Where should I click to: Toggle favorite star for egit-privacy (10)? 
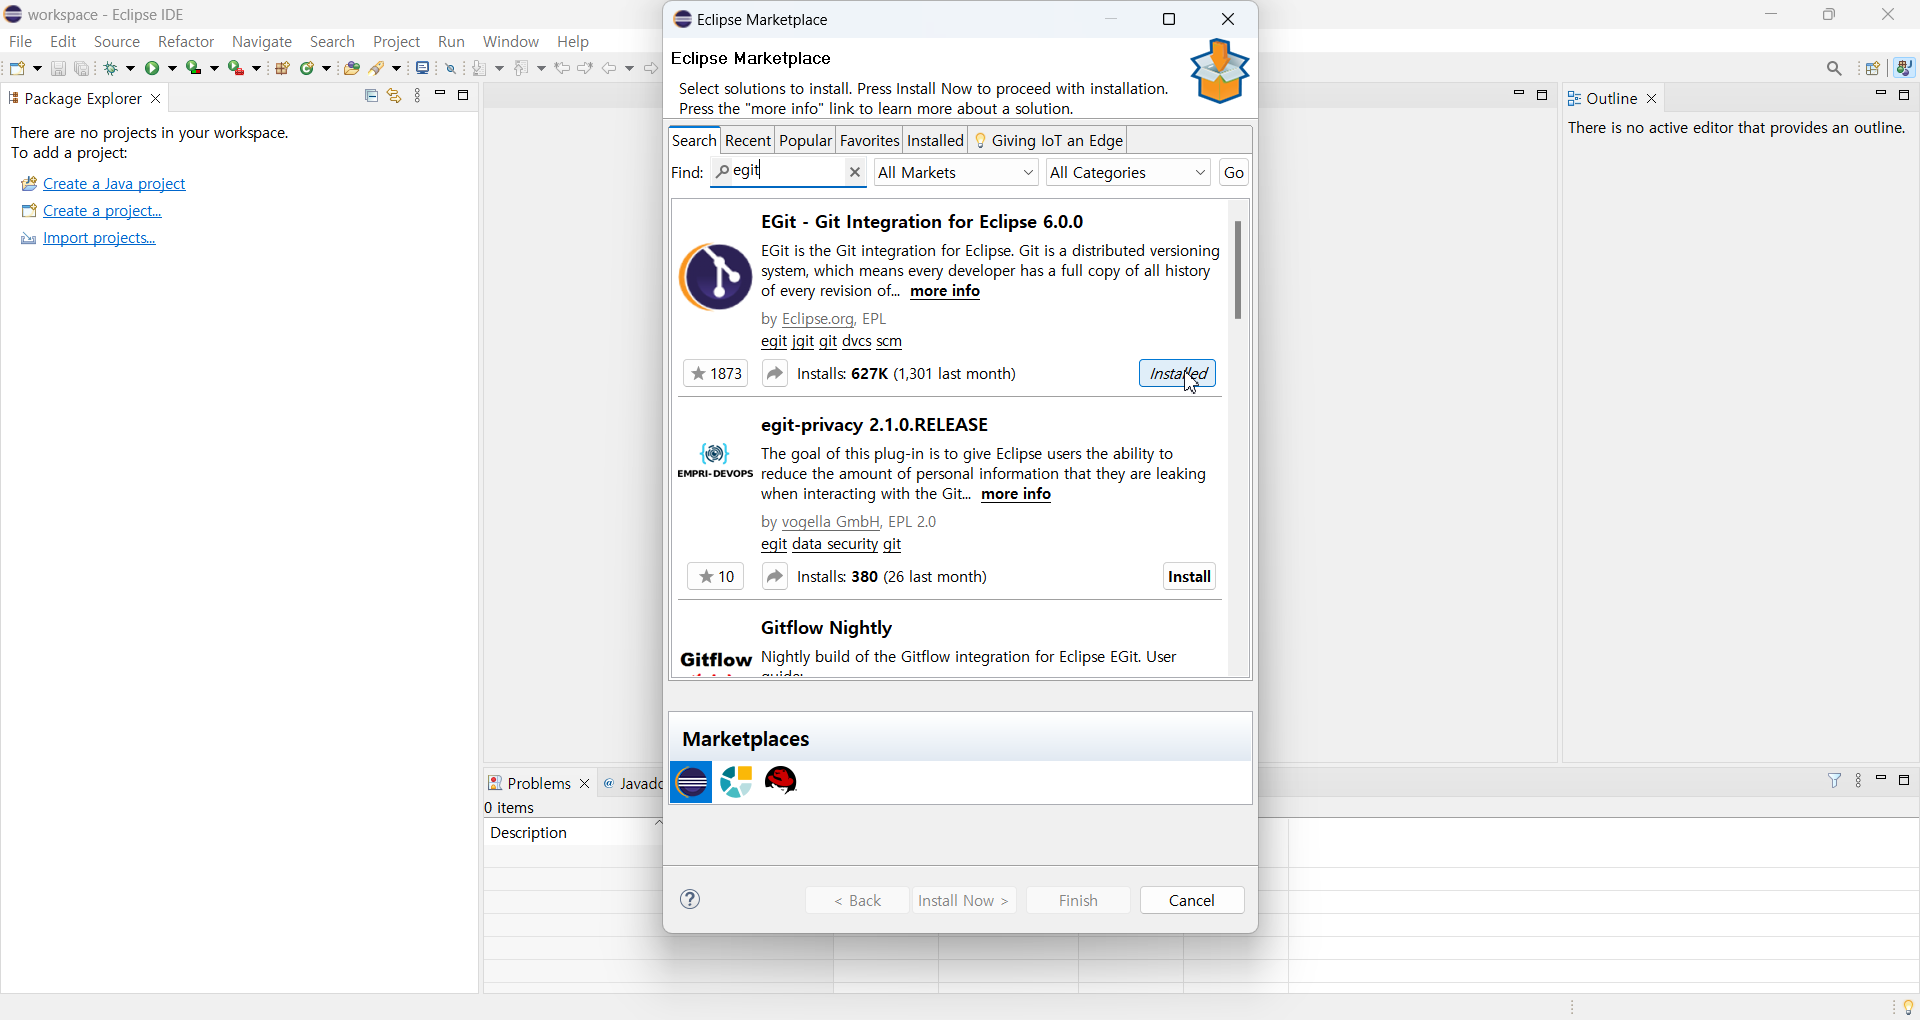click(716, 577)
